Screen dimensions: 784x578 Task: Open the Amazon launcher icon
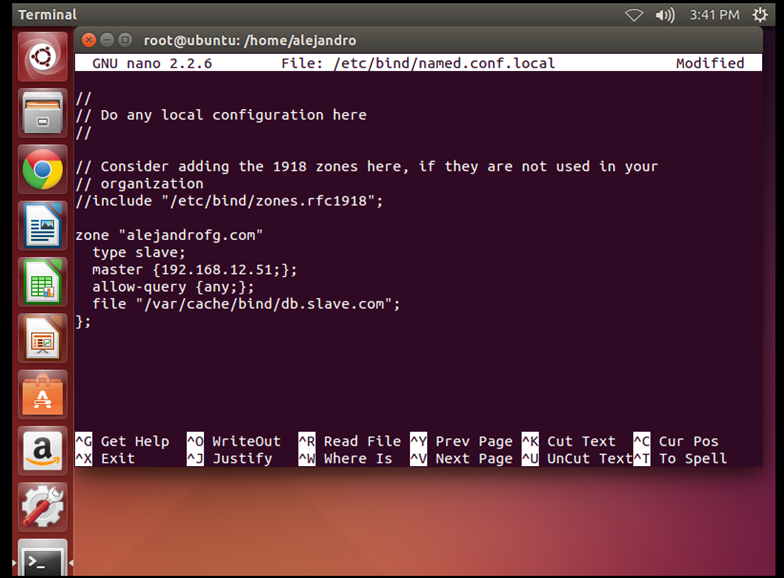pyautogui.click(x=42, y=451)
